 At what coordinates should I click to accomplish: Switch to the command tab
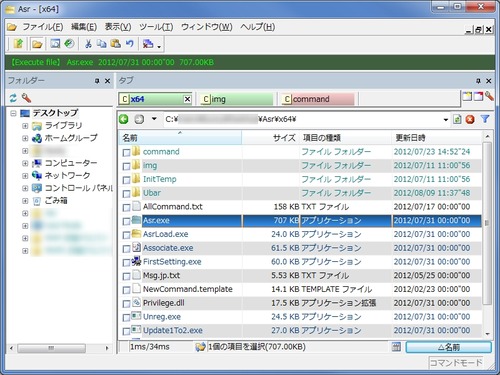(318, 99)
